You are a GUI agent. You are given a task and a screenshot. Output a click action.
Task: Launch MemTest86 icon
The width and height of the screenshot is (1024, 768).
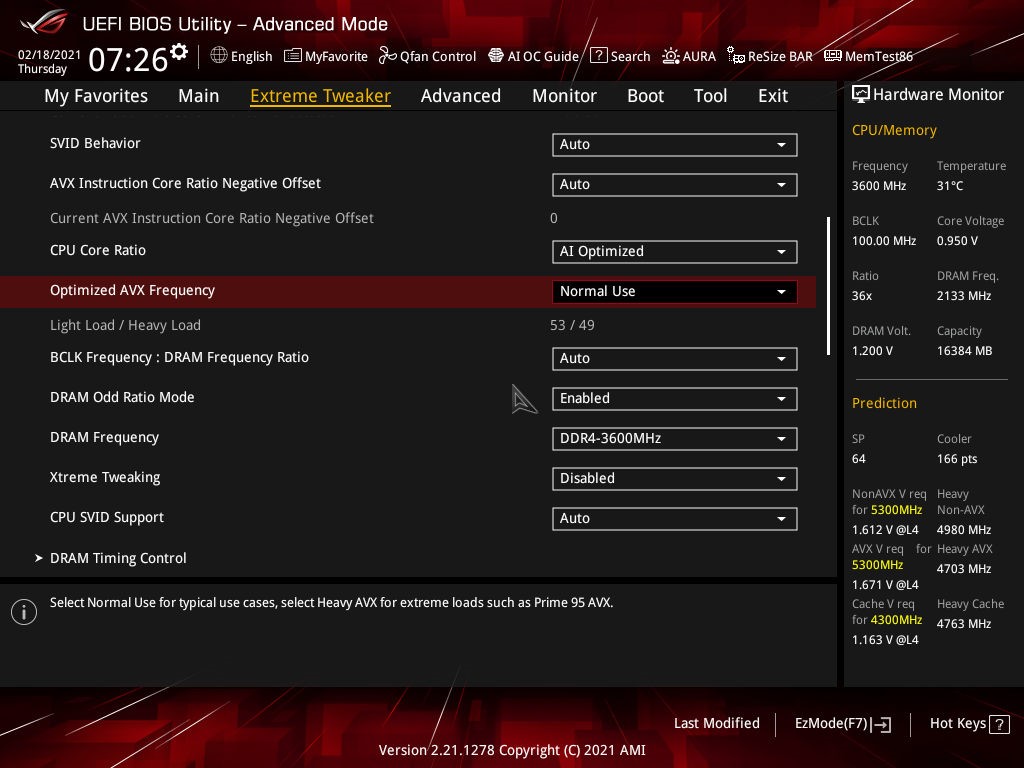click(x=833, y=56)
